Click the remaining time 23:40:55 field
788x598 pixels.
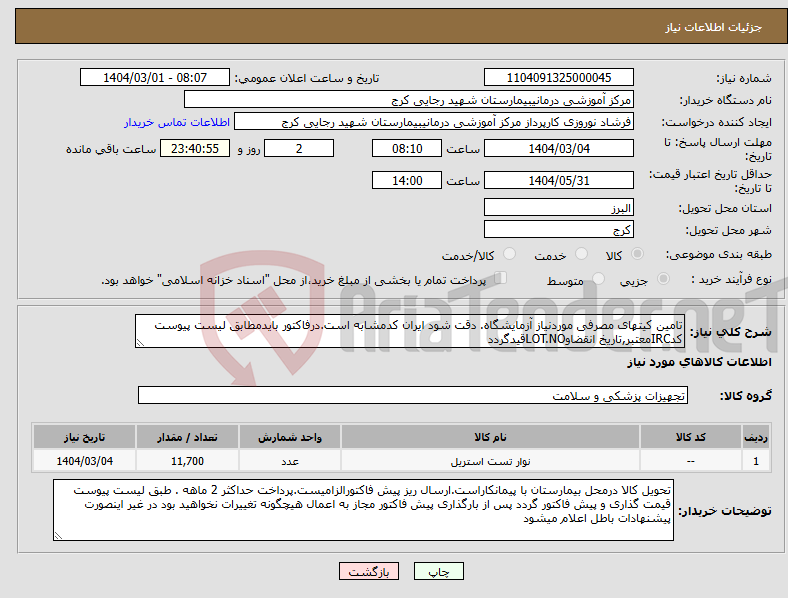[195, 149]
